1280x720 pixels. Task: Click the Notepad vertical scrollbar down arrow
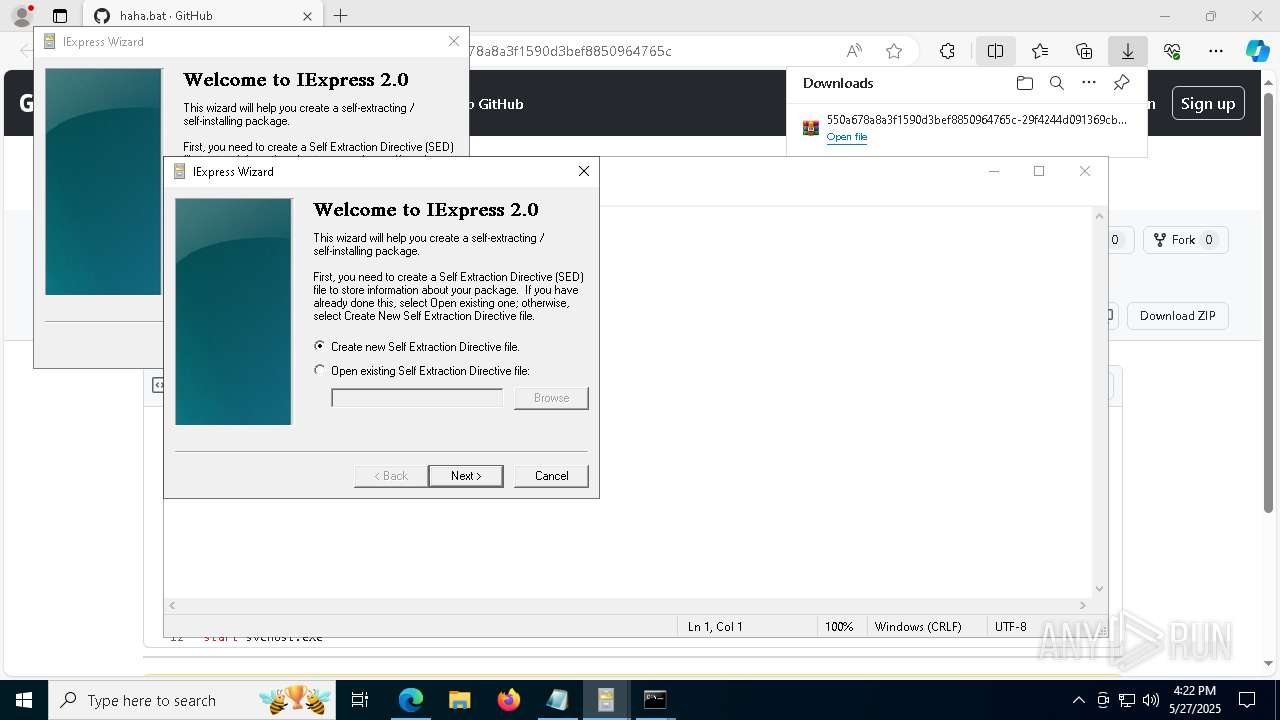coord(1100,589)
